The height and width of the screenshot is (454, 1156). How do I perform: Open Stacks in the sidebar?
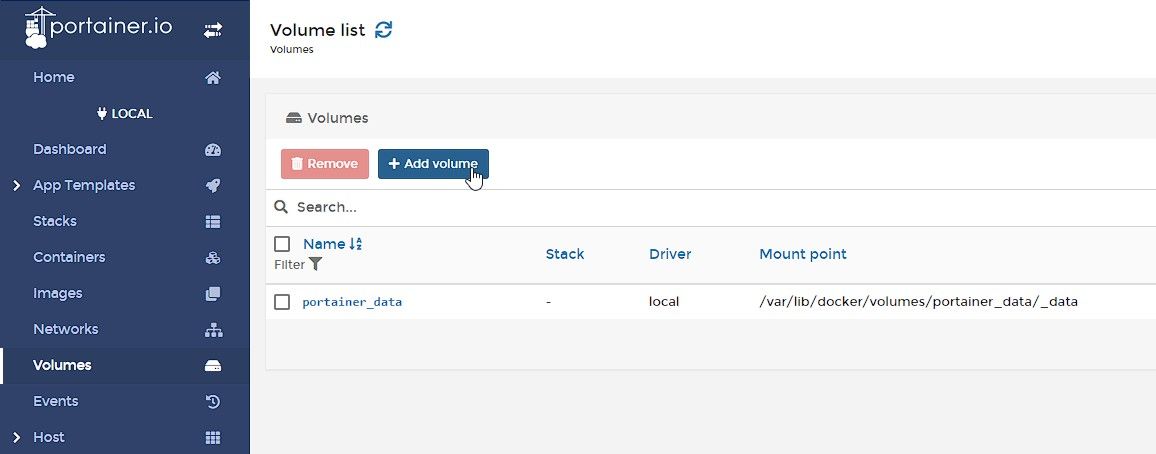point(55,221)
